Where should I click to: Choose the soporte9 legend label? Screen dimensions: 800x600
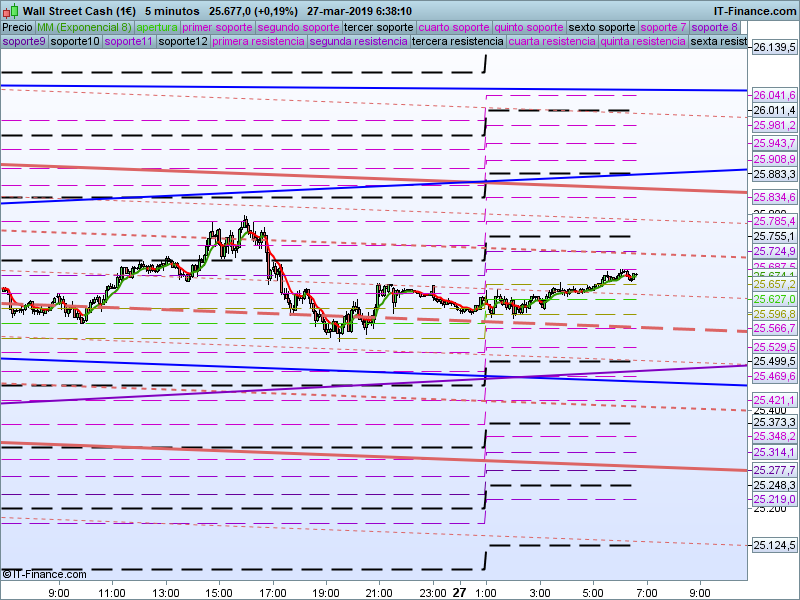(24, 41)
